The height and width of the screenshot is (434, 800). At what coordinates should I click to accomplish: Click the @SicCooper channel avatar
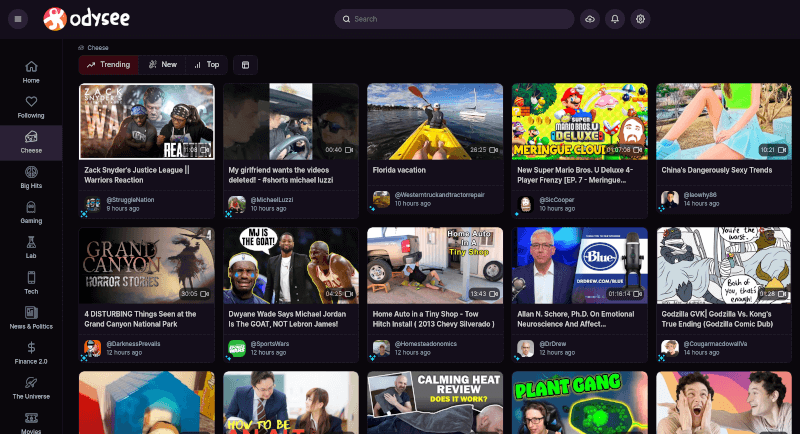click(x=526, y=205)
